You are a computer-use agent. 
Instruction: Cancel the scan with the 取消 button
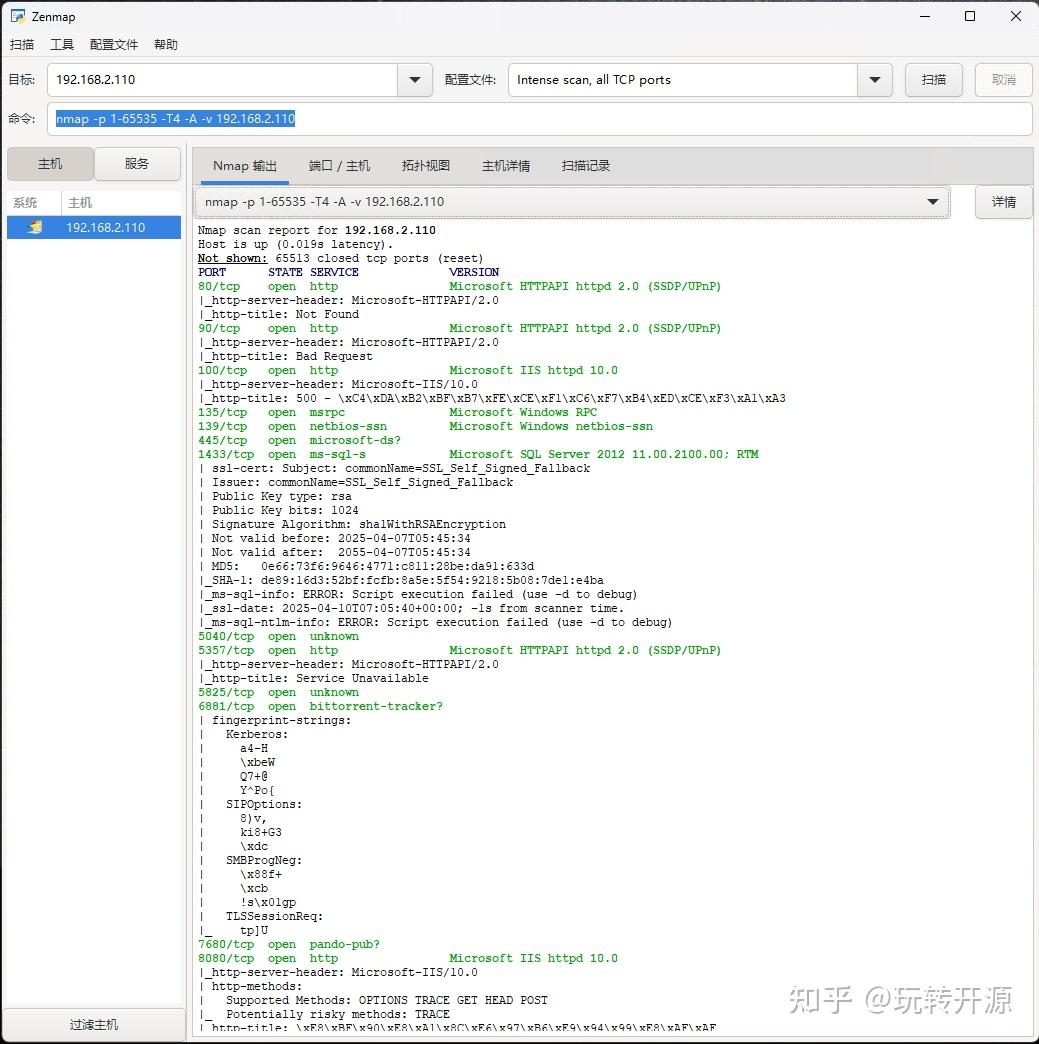1003,80
